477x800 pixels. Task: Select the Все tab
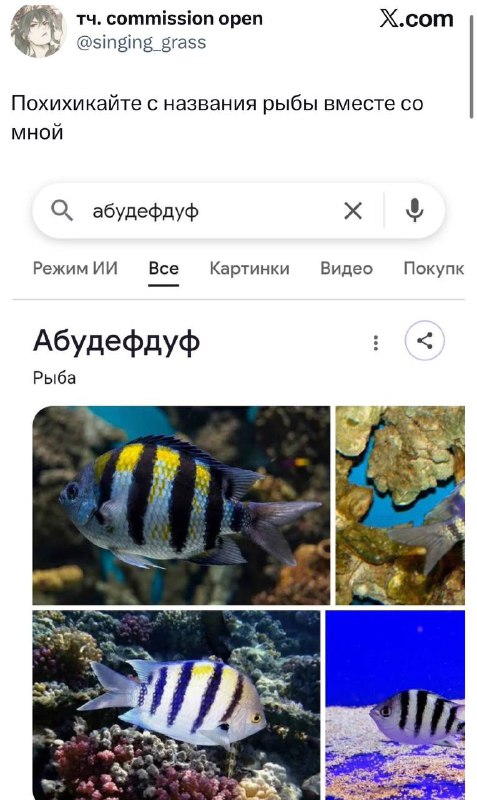point(163,268)
